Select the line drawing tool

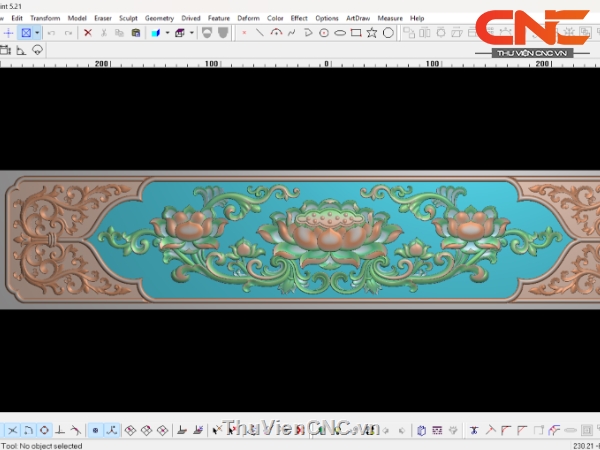coord(260,33)
